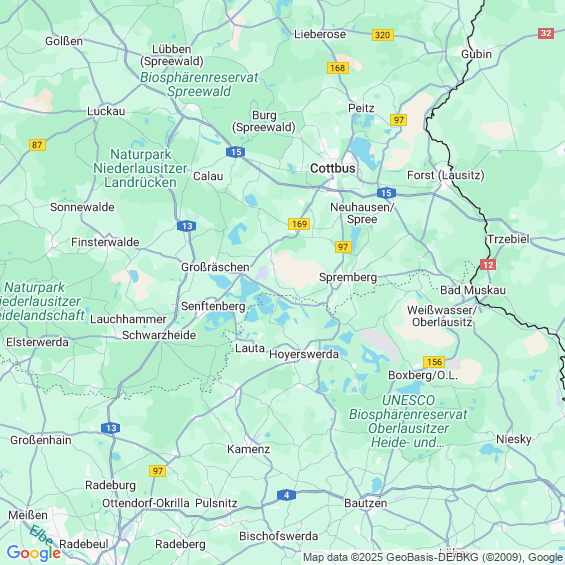Click the red 12 road shield near Trzebiel

488,264
